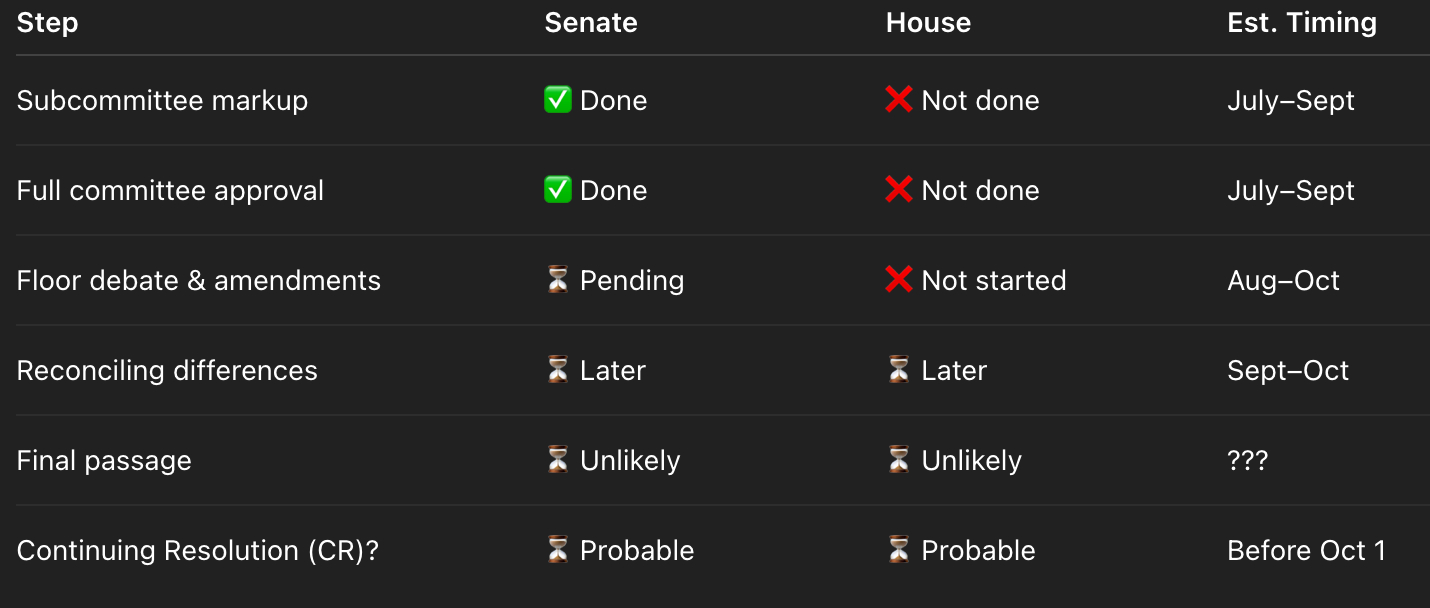Click hourglass in Reconciling differences Senate cell
This screenshot has width=1430, height=608.
pyautogui.click(x=557, y=370)
